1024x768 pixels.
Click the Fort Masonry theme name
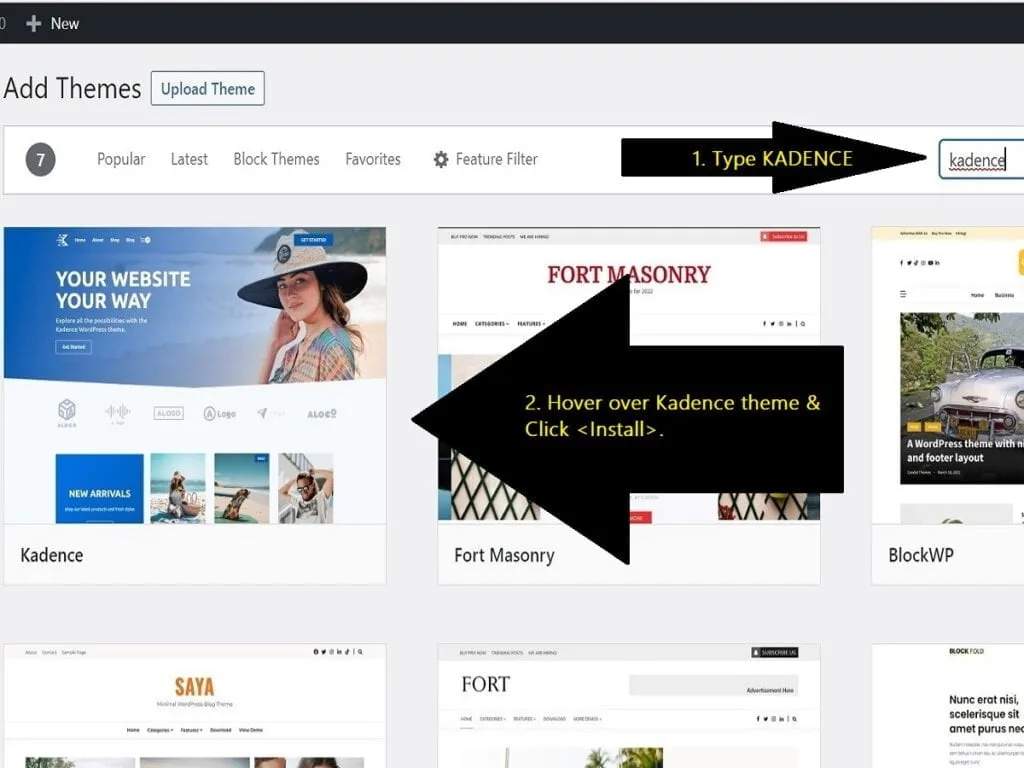coord(504,555)
